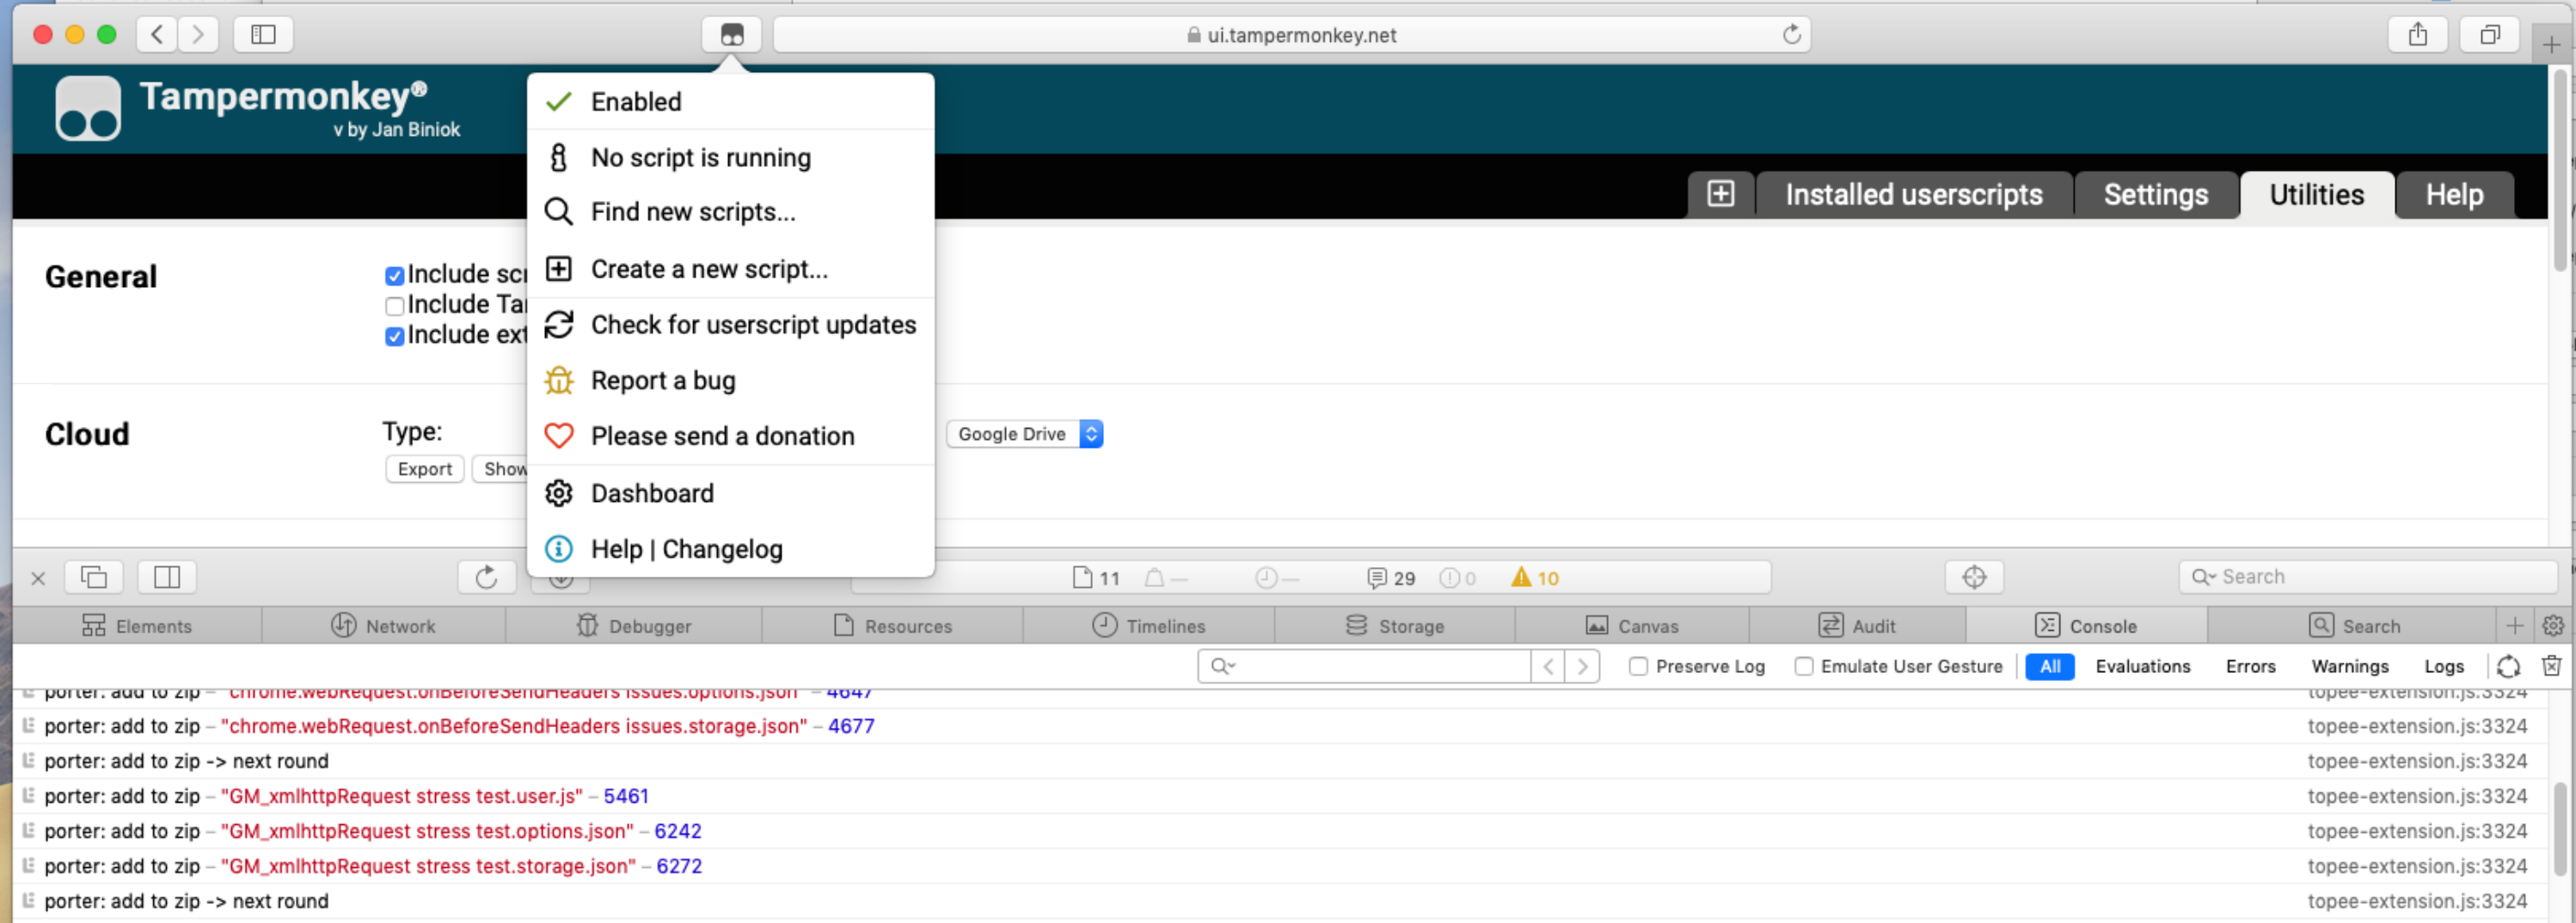Toggle the Enabled checkmark entry

point(730,102)
